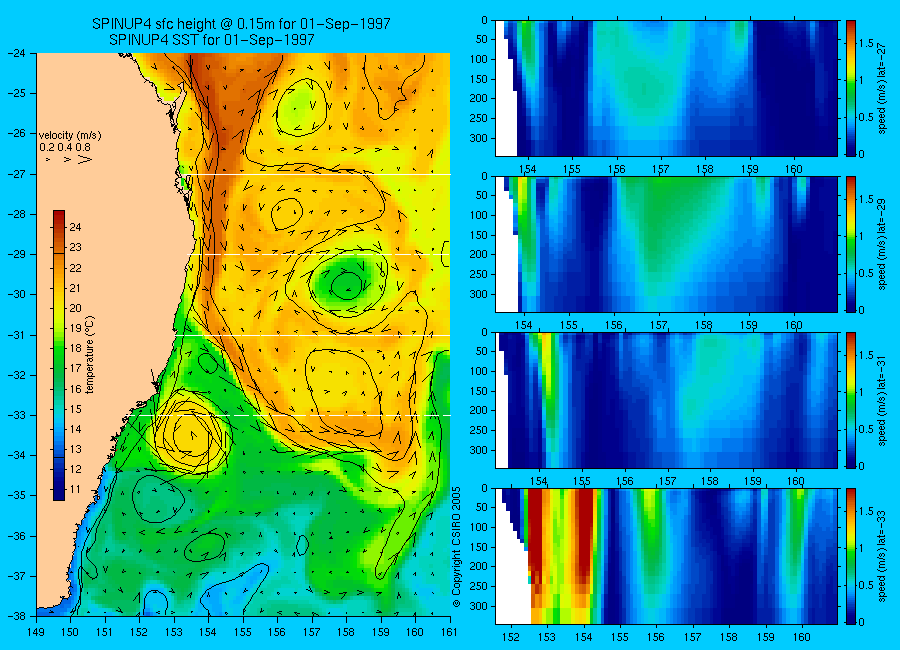Click the subtitle "SPINUP4 SST for 01-Sep-1997"
The image size is (900, 650).
(212, 40)
